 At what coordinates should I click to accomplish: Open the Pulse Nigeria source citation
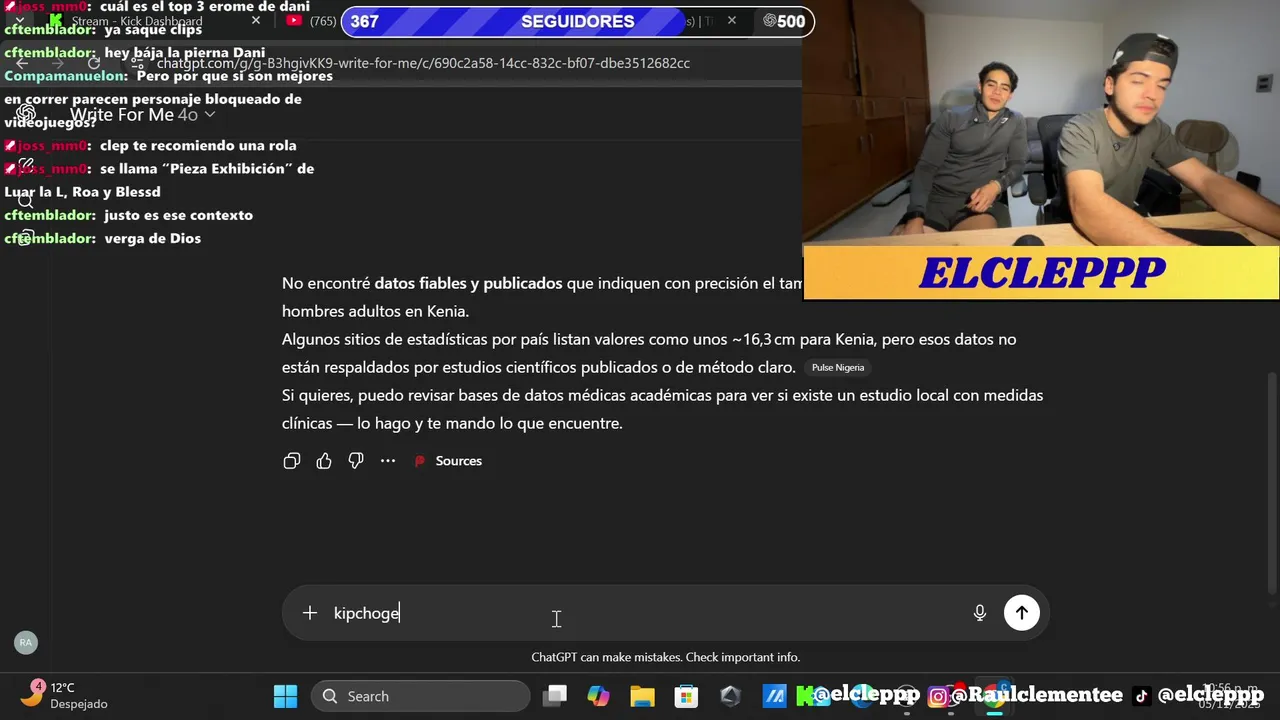[x=838, y=368]
